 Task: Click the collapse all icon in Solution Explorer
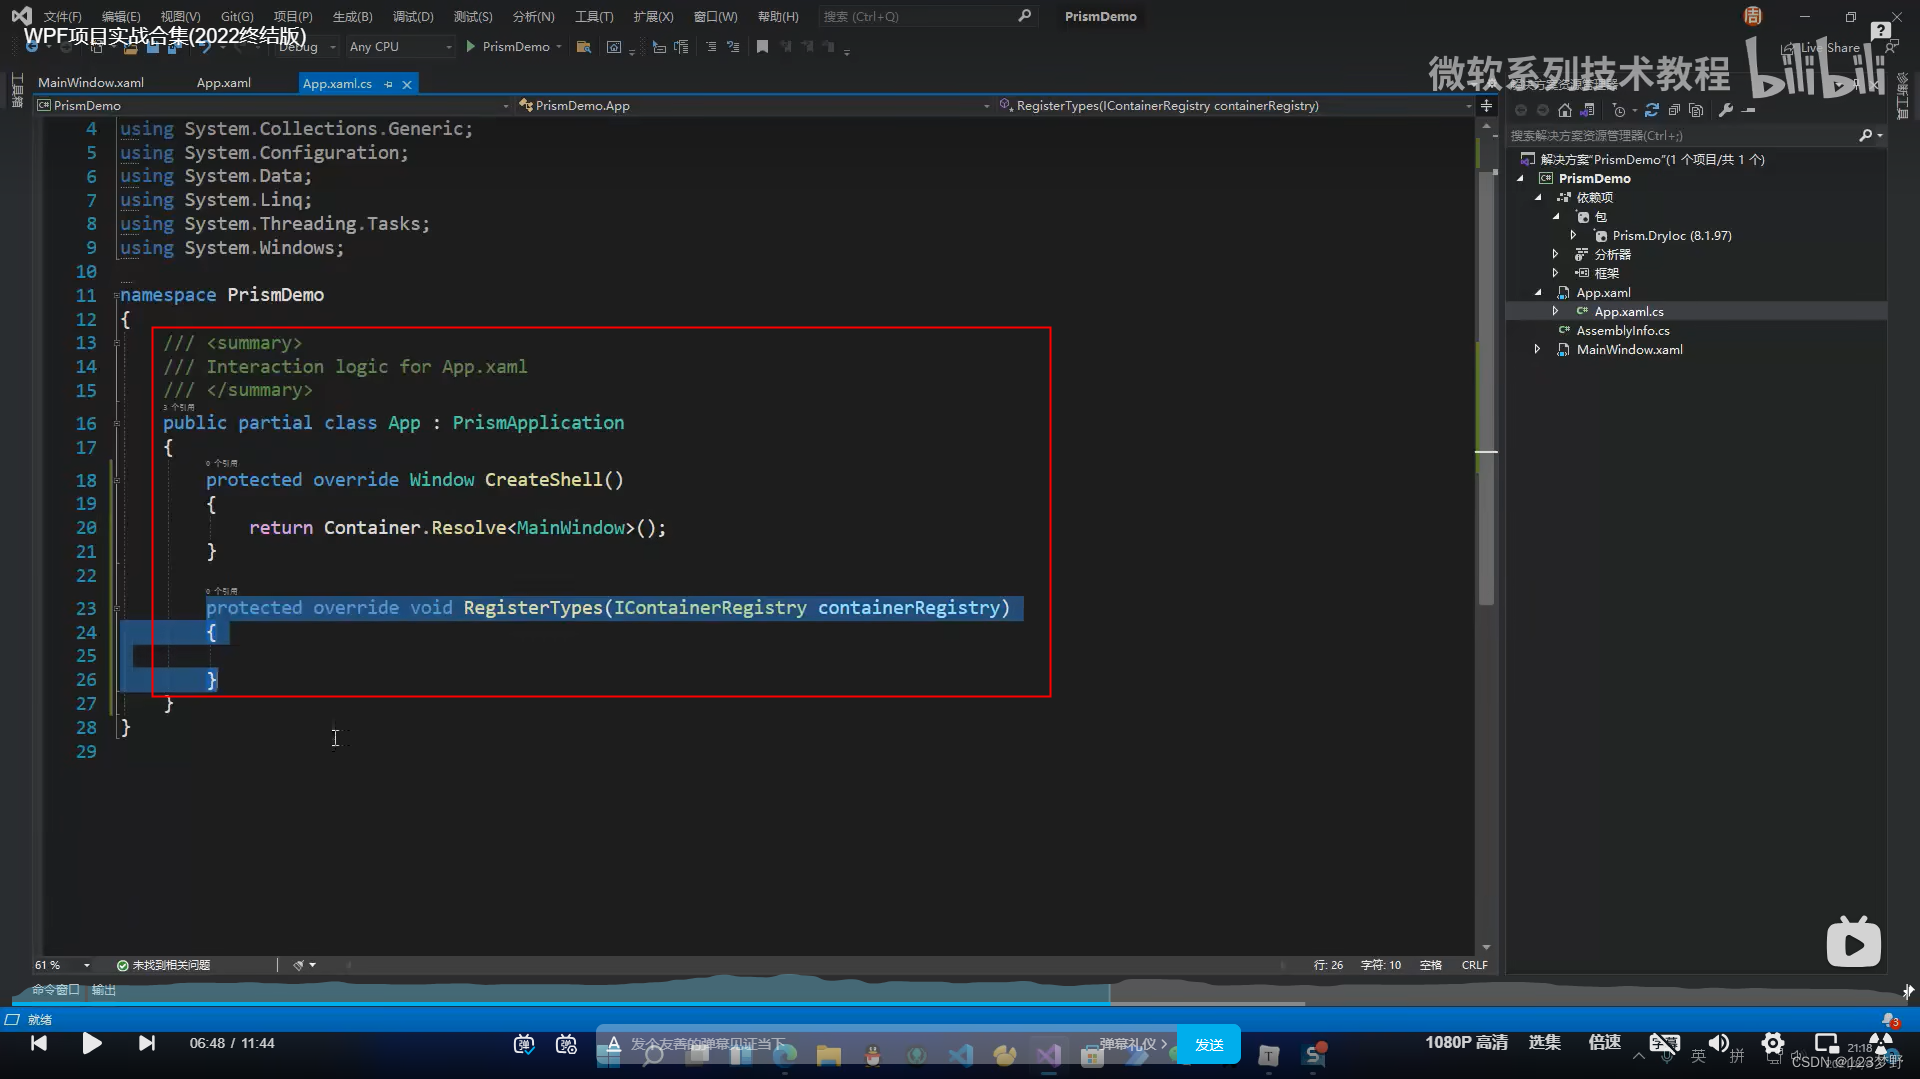(x=1674, y=110)
